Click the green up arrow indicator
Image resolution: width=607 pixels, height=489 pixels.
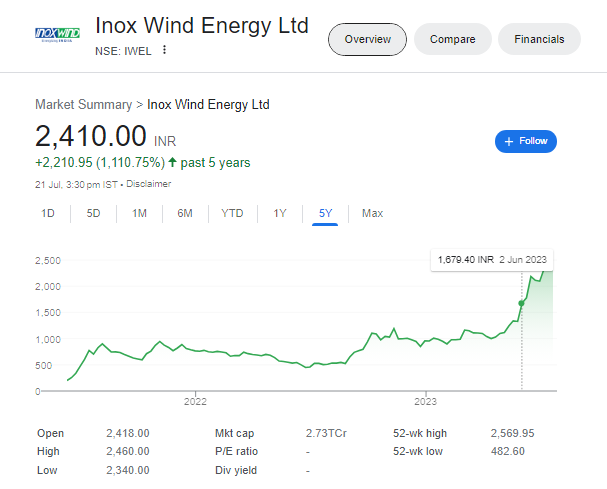point(173,162)
